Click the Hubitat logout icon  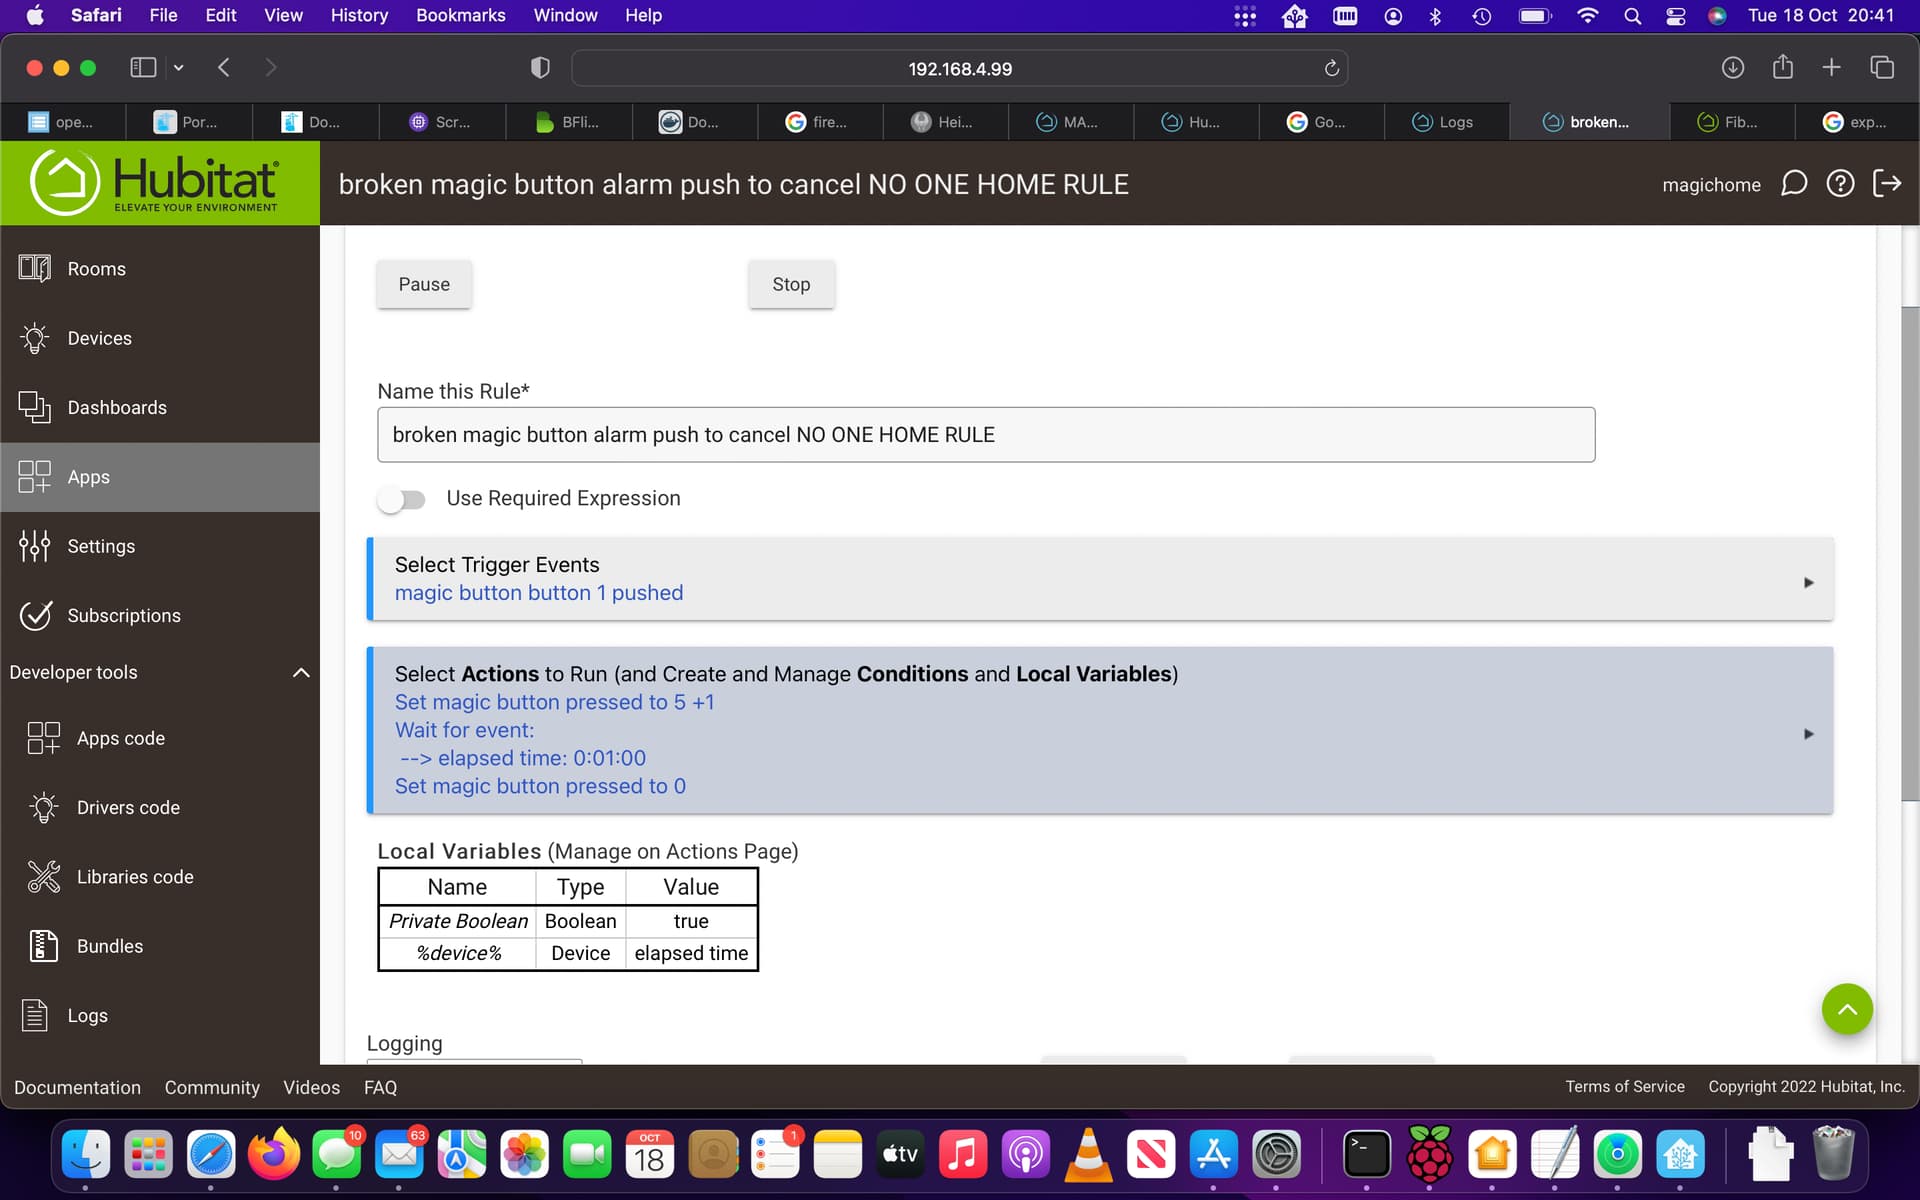(x=1886, y=184)
